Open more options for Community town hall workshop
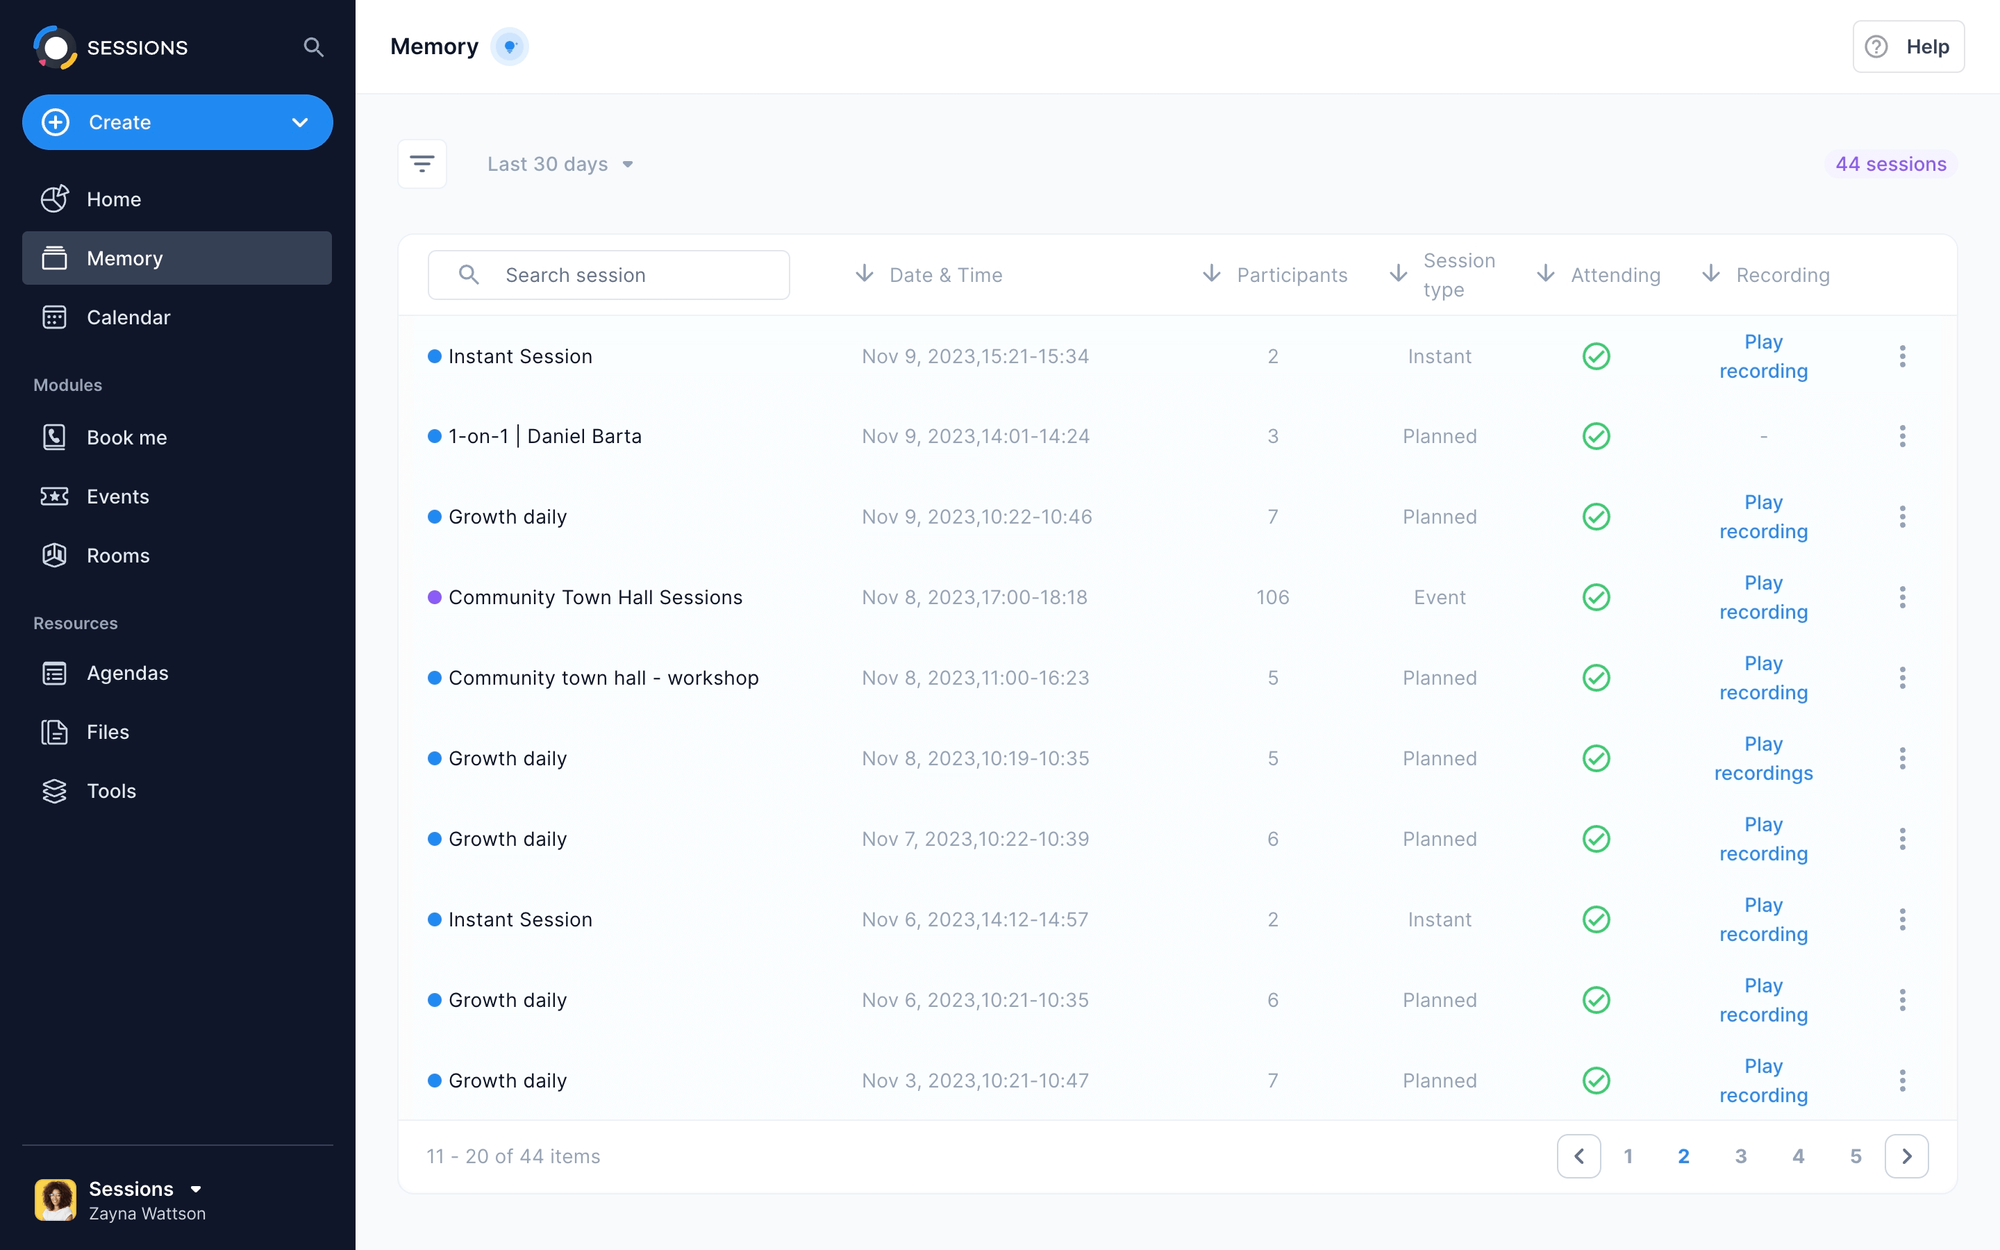2000x1250 pixels. tap(1902, 678)
